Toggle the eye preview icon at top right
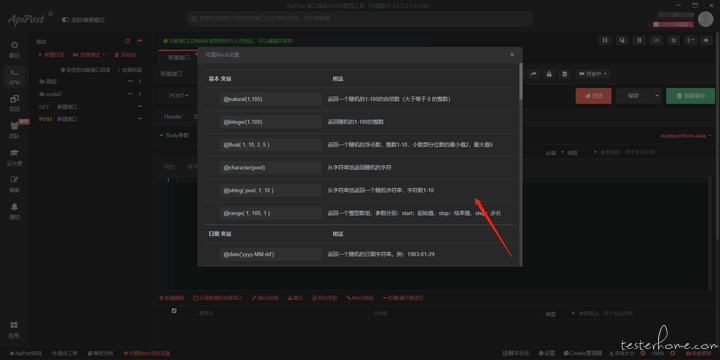Screen dimensions: 720x360 click(x=706, y=40)
